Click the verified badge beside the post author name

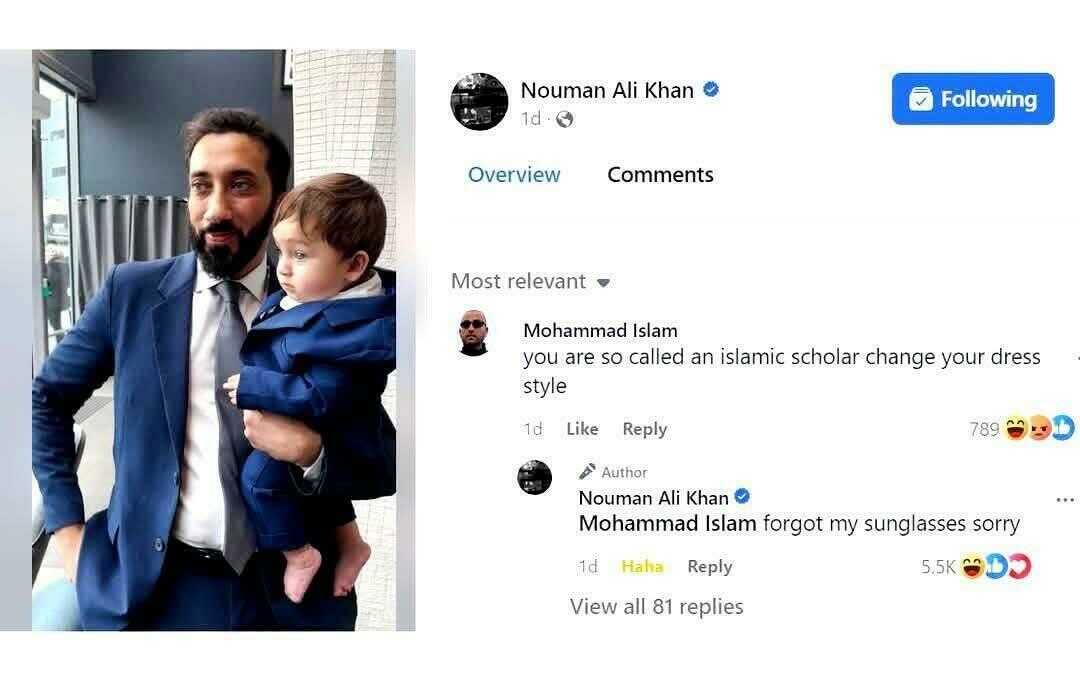tap(711, 90)
